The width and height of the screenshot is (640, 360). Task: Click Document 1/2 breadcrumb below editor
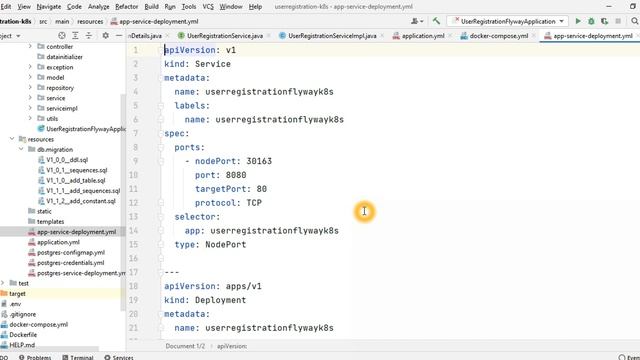coord(185,346)
